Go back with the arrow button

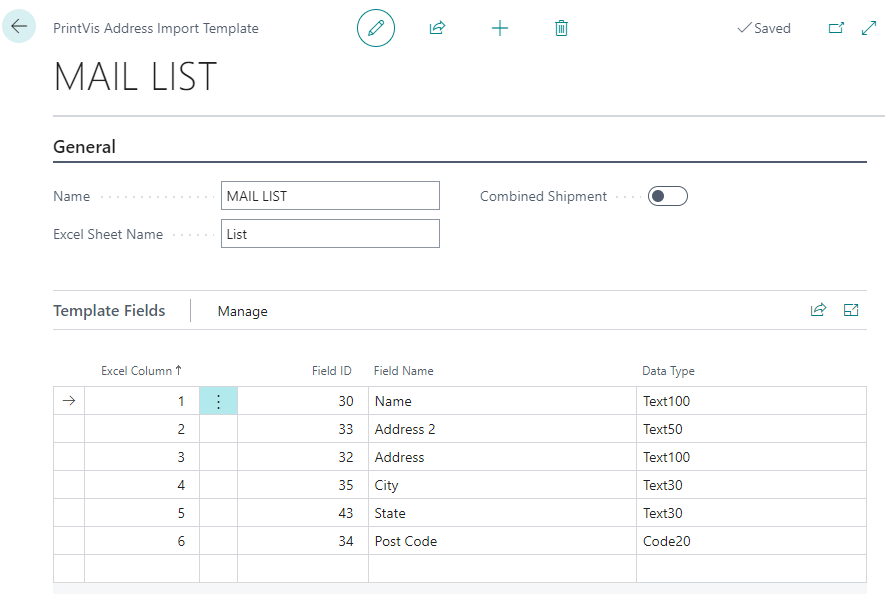pos(19,26)
